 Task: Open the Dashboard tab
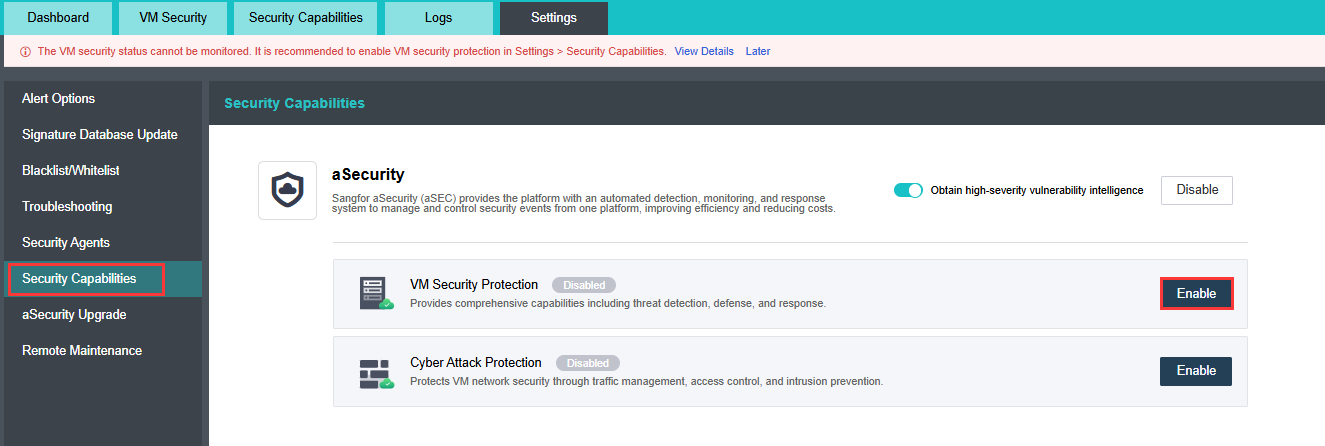tap(58, 18)
